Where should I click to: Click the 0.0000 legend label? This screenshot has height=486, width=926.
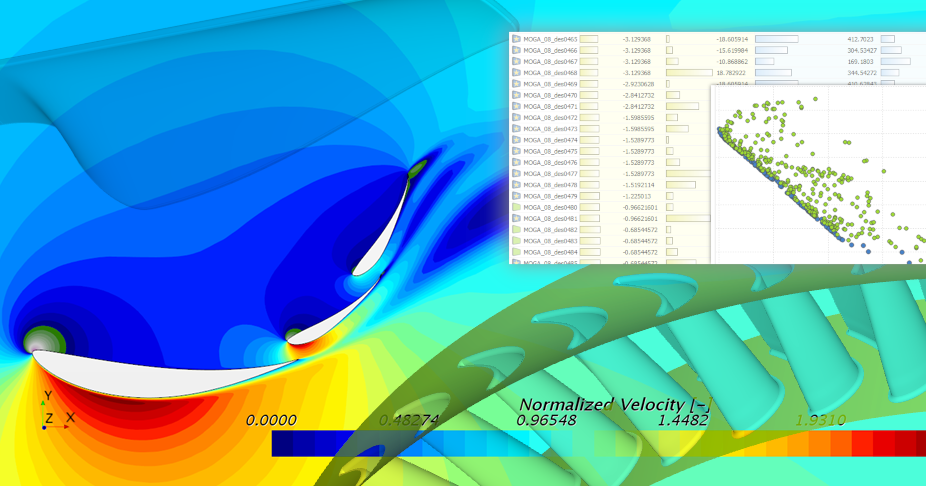pos(271,420)
